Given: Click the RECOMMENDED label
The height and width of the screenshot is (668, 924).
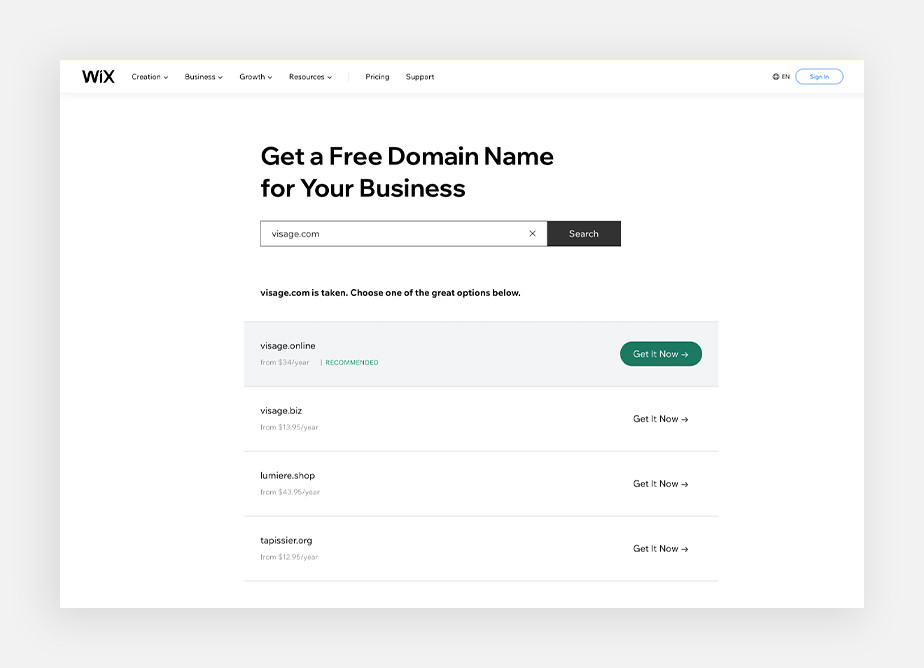Looking at the screenshot, I should (x=352, y=362).
